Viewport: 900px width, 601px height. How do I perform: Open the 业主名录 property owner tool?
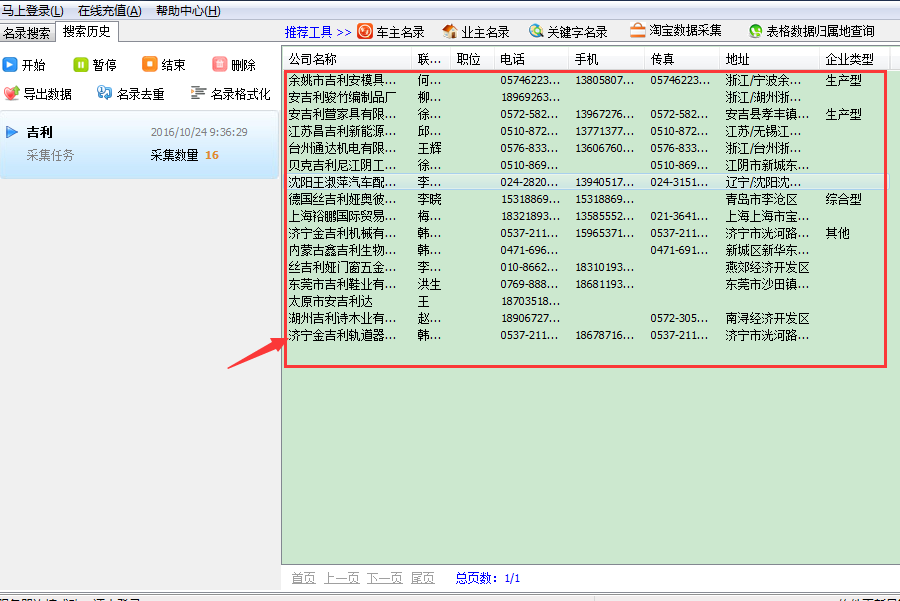pyautogui.click(x=476, y=31)
